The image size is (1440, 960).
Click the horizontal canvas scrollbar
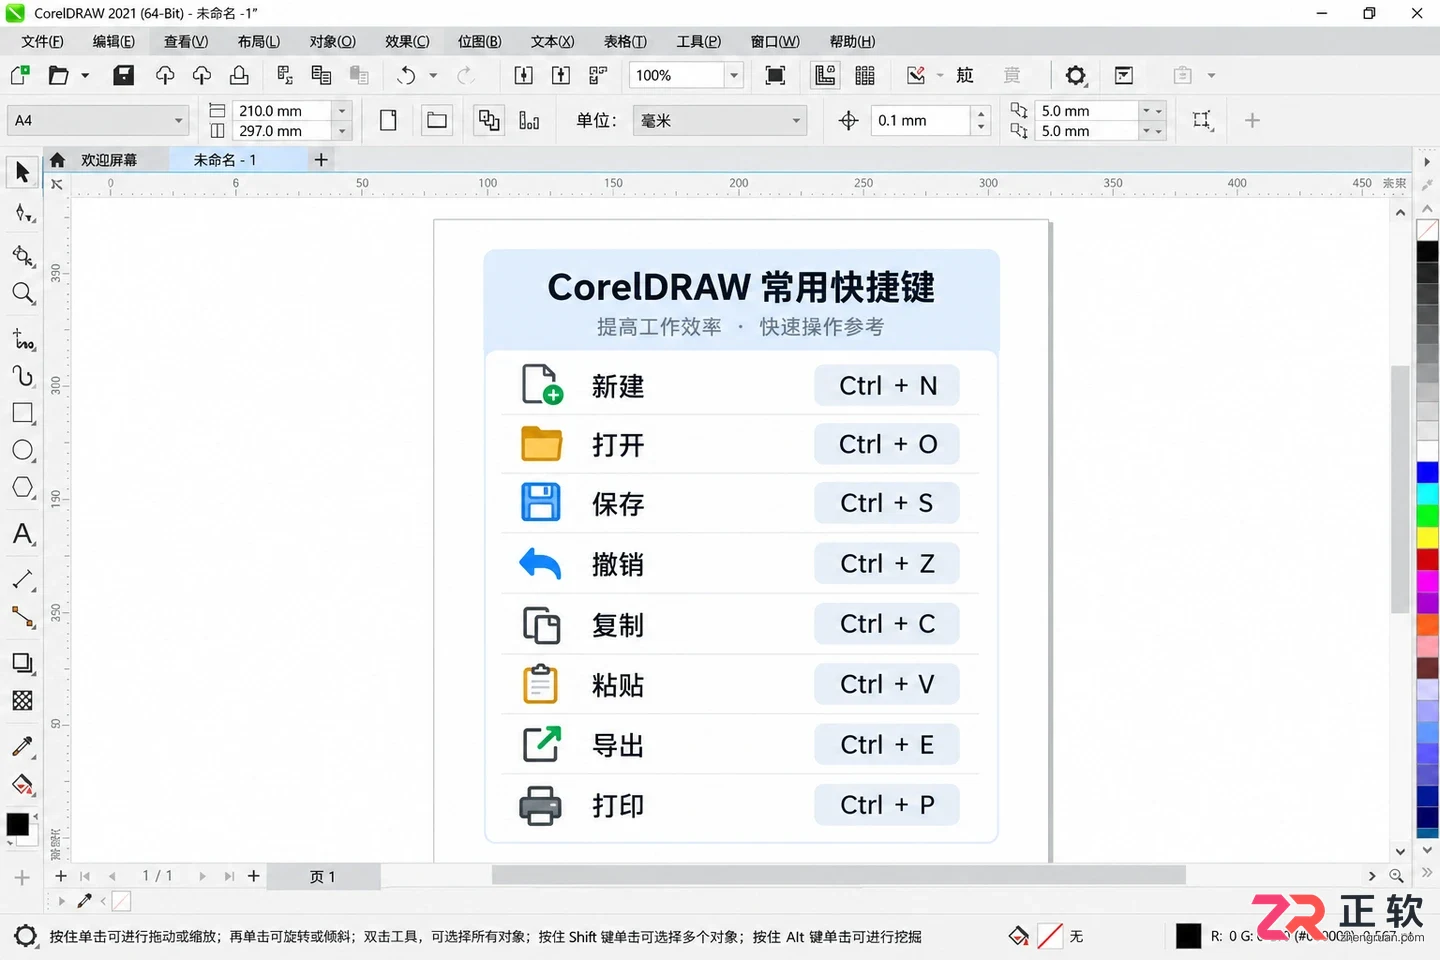838,876
